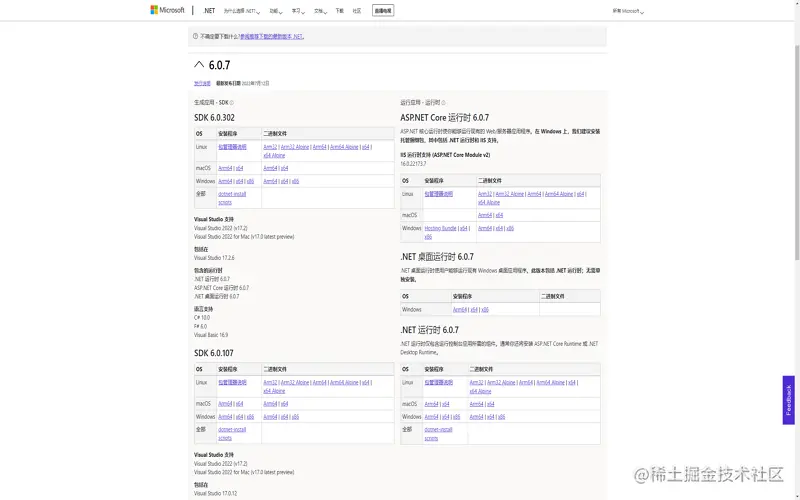This screenshot has width=800, height=500.
Task: Download Windows Arm64 binary for SDK 6.0.302
Action: (270, 181)
